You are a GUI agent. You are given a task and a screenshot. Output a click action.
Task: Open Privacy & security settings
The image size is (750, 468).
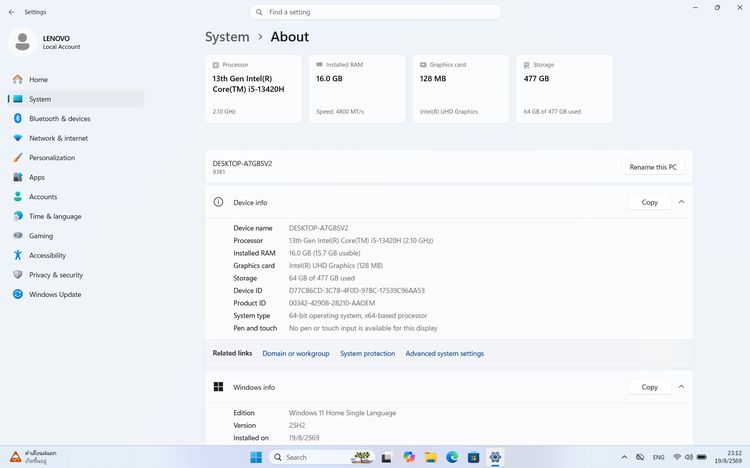(77, 275)
